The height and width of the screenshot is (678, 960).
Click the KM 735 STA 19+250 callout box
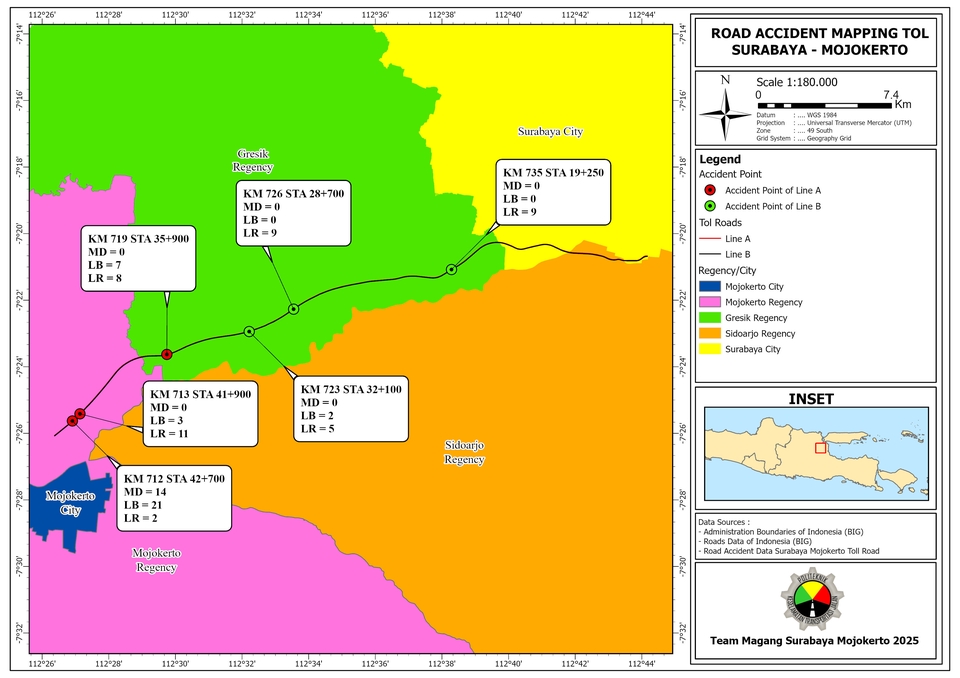pyautogui.click(x=553, y=192)
